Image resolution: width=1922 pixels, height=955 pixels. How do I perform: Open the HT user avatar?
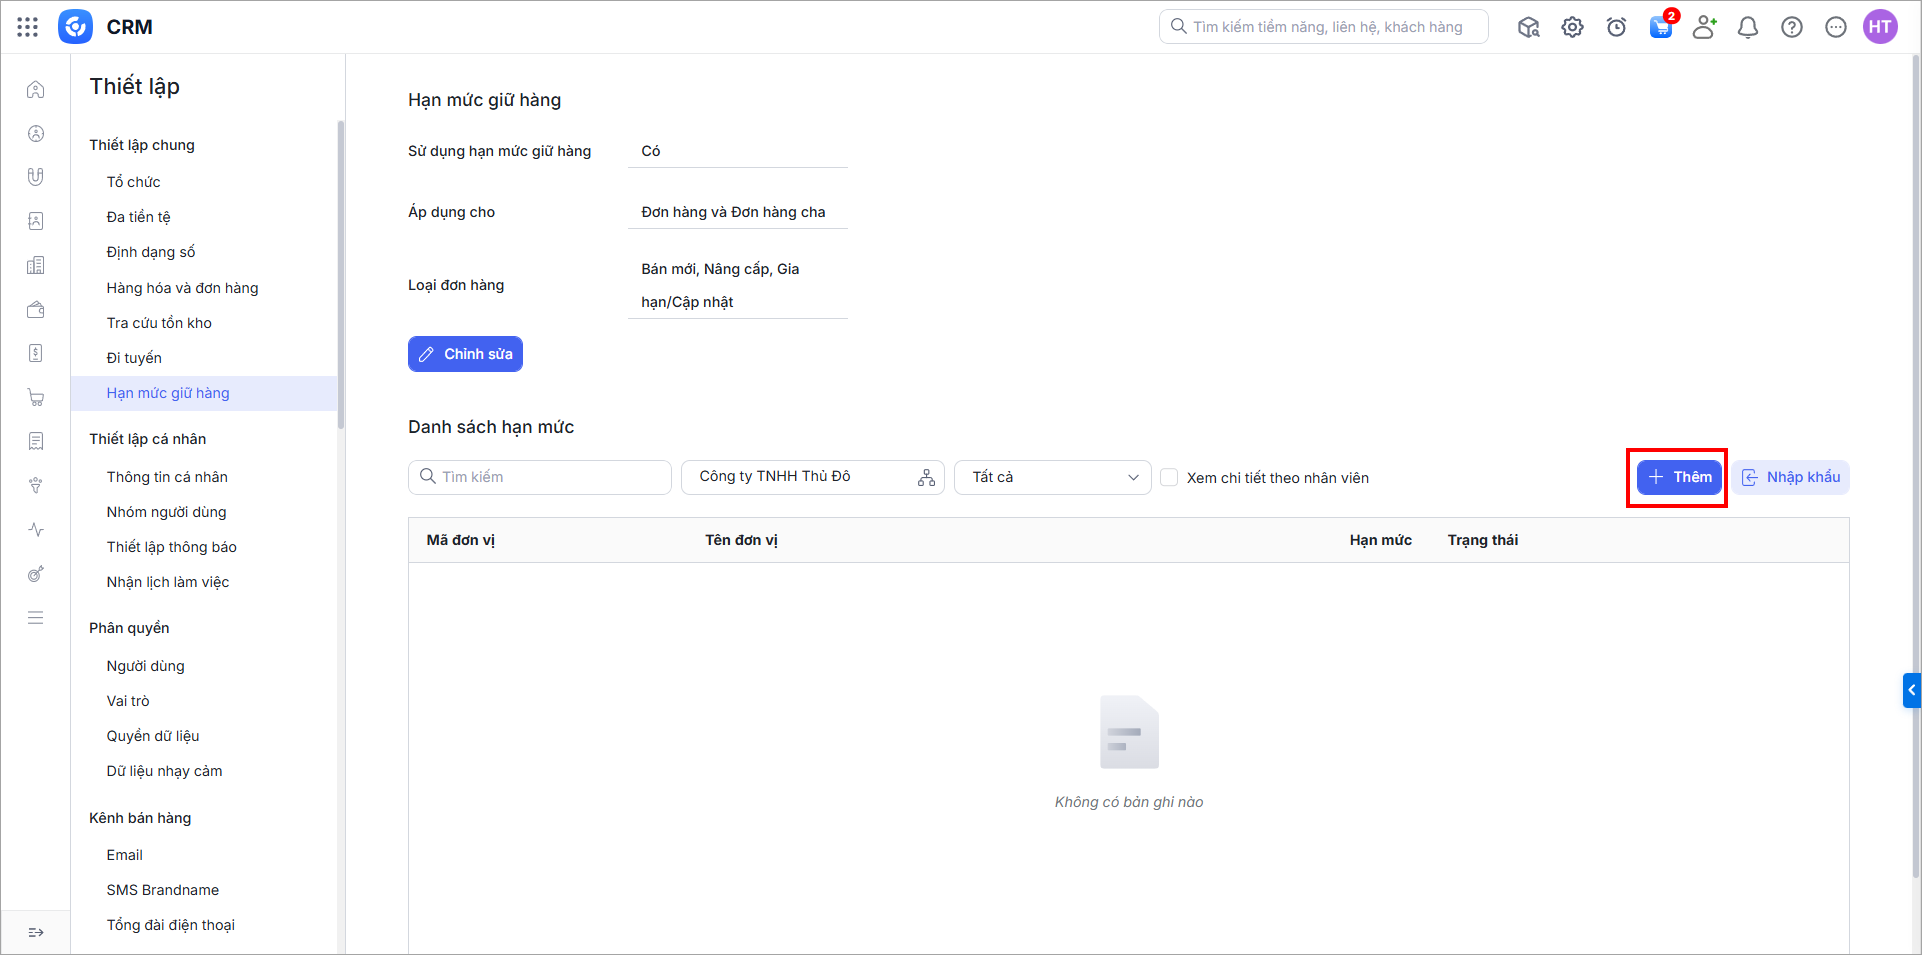(x=1880, y=27)
